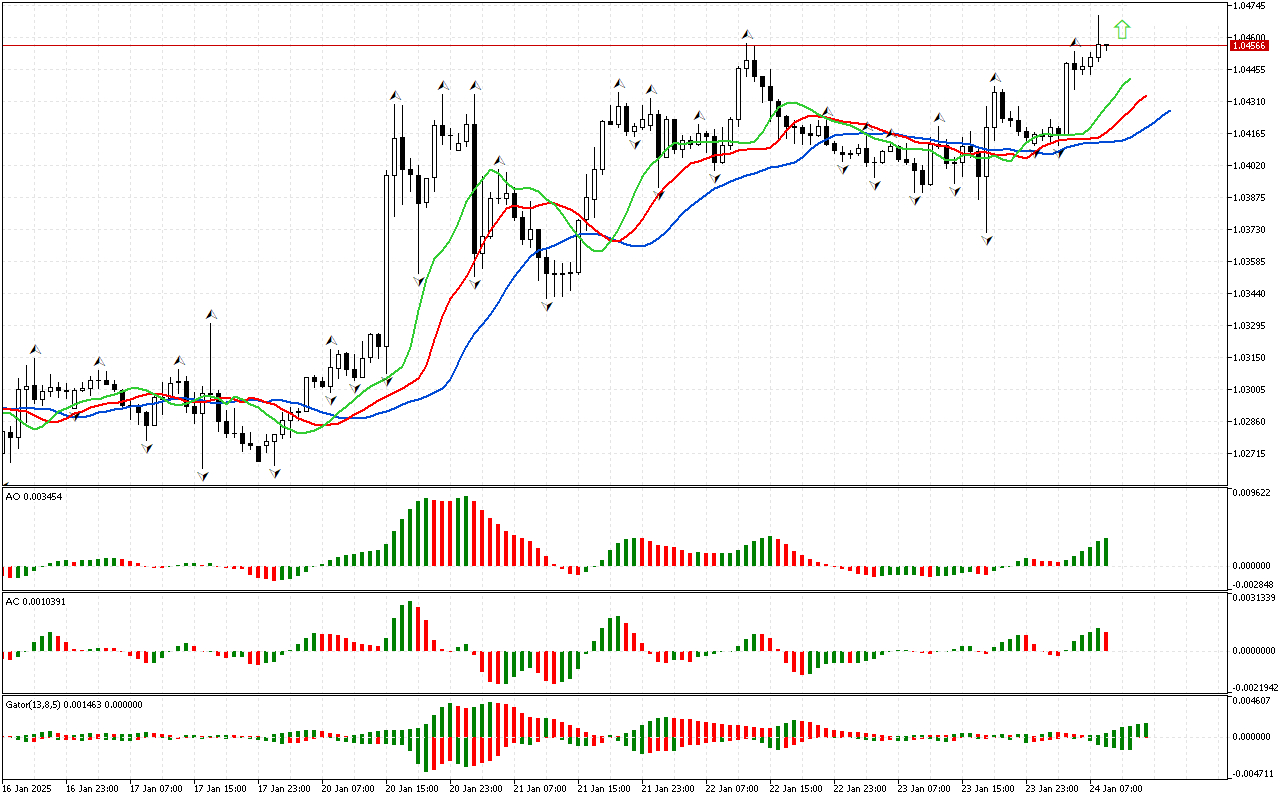This screenshot has width=1280, height=800.
Task: Click price axis label 1.04310
Action: [x=1250, y=102]
